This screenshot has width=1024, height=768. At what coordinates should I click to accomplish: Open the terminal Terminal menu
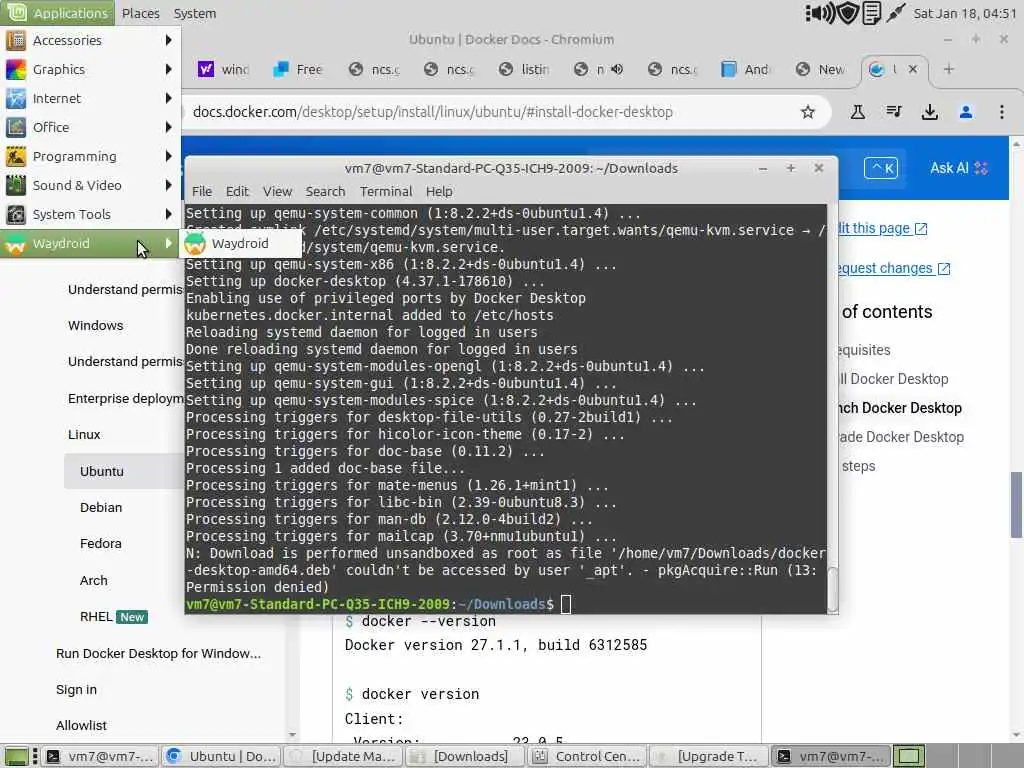[x=386, y=191]
